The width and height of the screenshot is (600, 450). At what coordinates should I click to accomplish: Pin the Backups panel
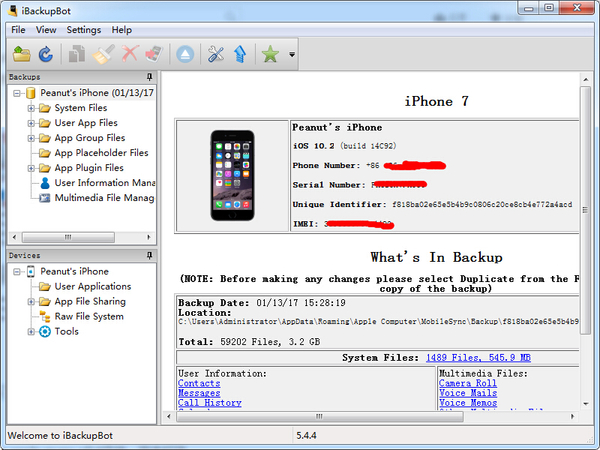click(150, 77)
